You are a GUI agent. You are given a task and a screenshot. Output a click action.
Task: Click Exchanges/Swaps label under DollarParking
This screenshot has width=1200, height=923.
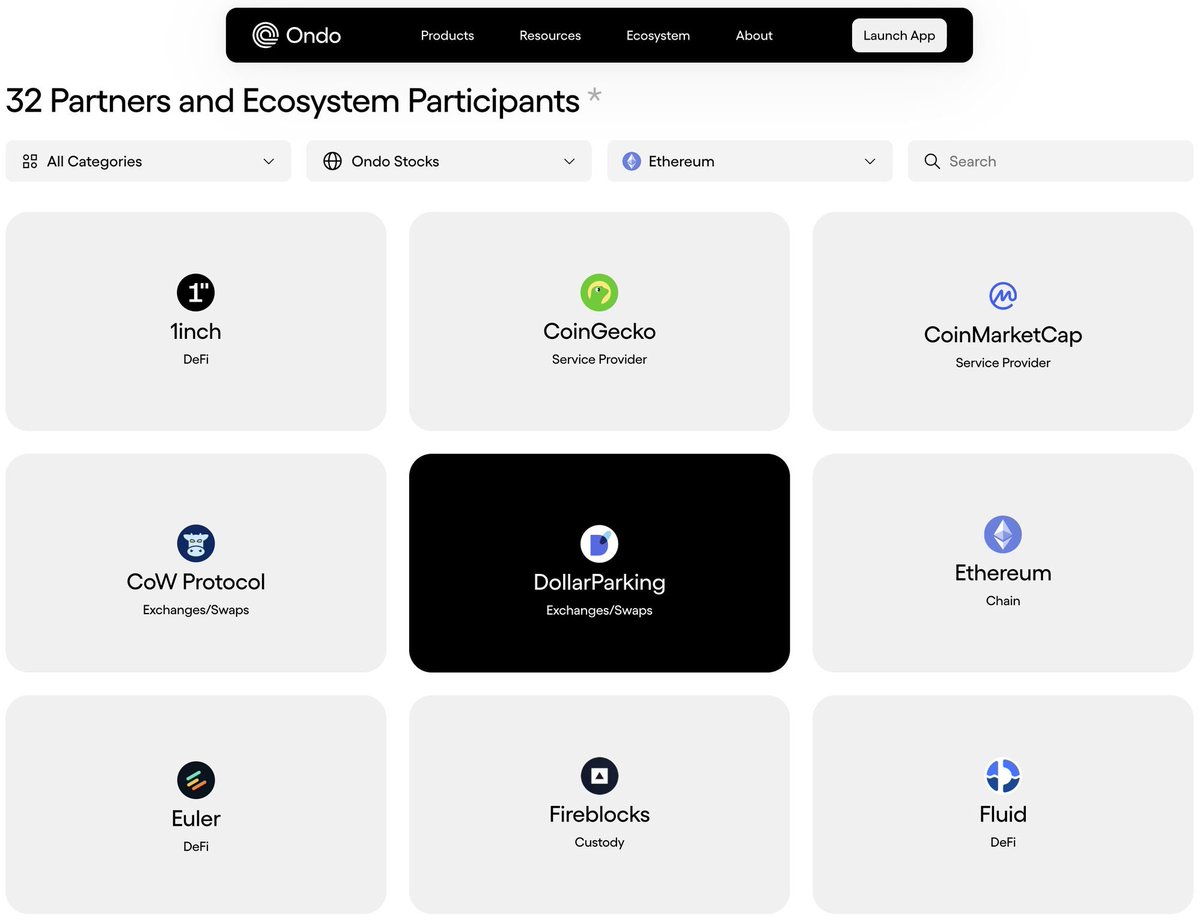tap(599, 610)
